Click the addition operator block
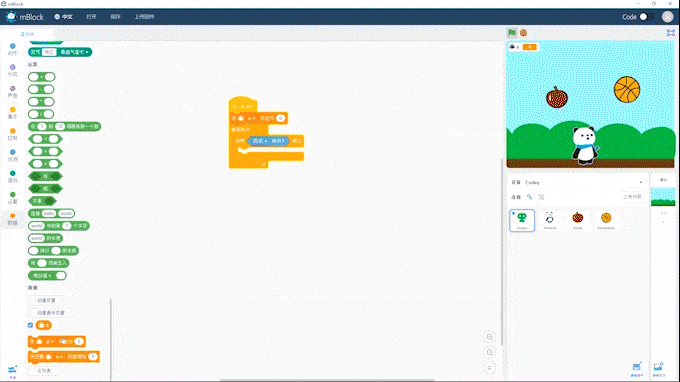Image resolution: width=680 pixels, height=382 pixels. click(x=42, y=77)
